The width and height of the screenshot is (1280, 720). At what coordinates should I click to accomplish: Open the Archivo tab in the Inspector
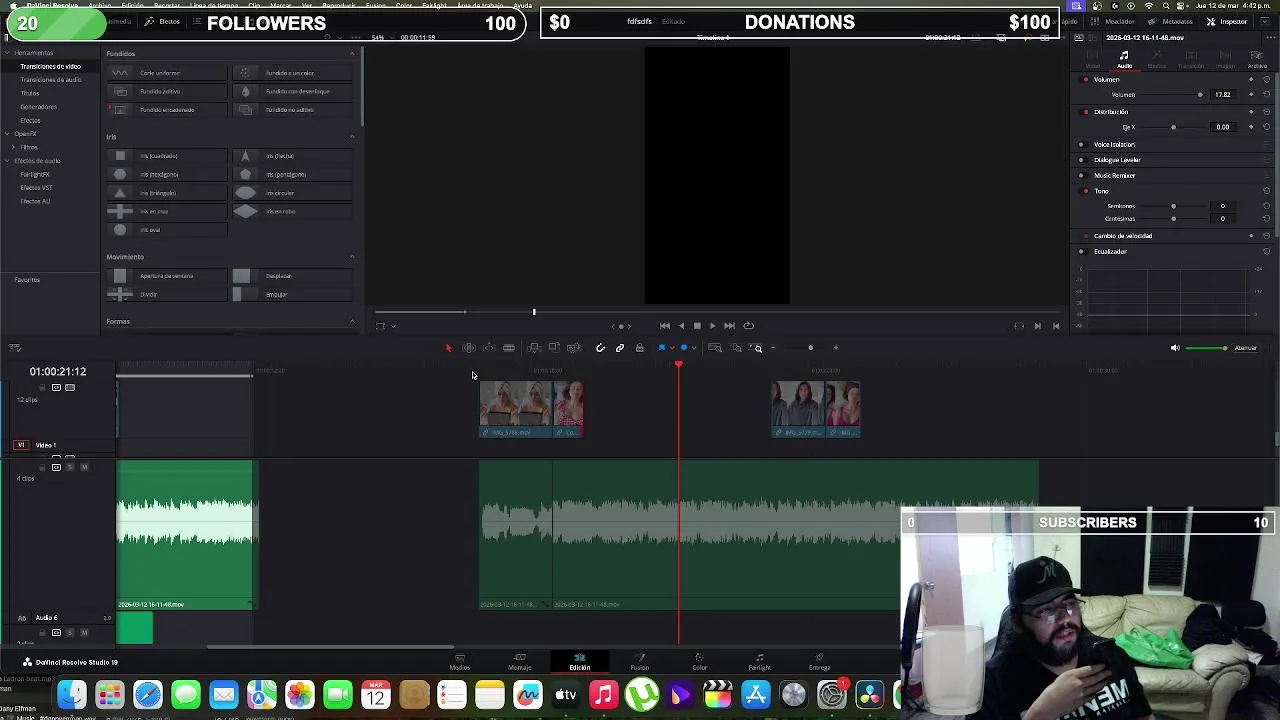point(1257,60)
